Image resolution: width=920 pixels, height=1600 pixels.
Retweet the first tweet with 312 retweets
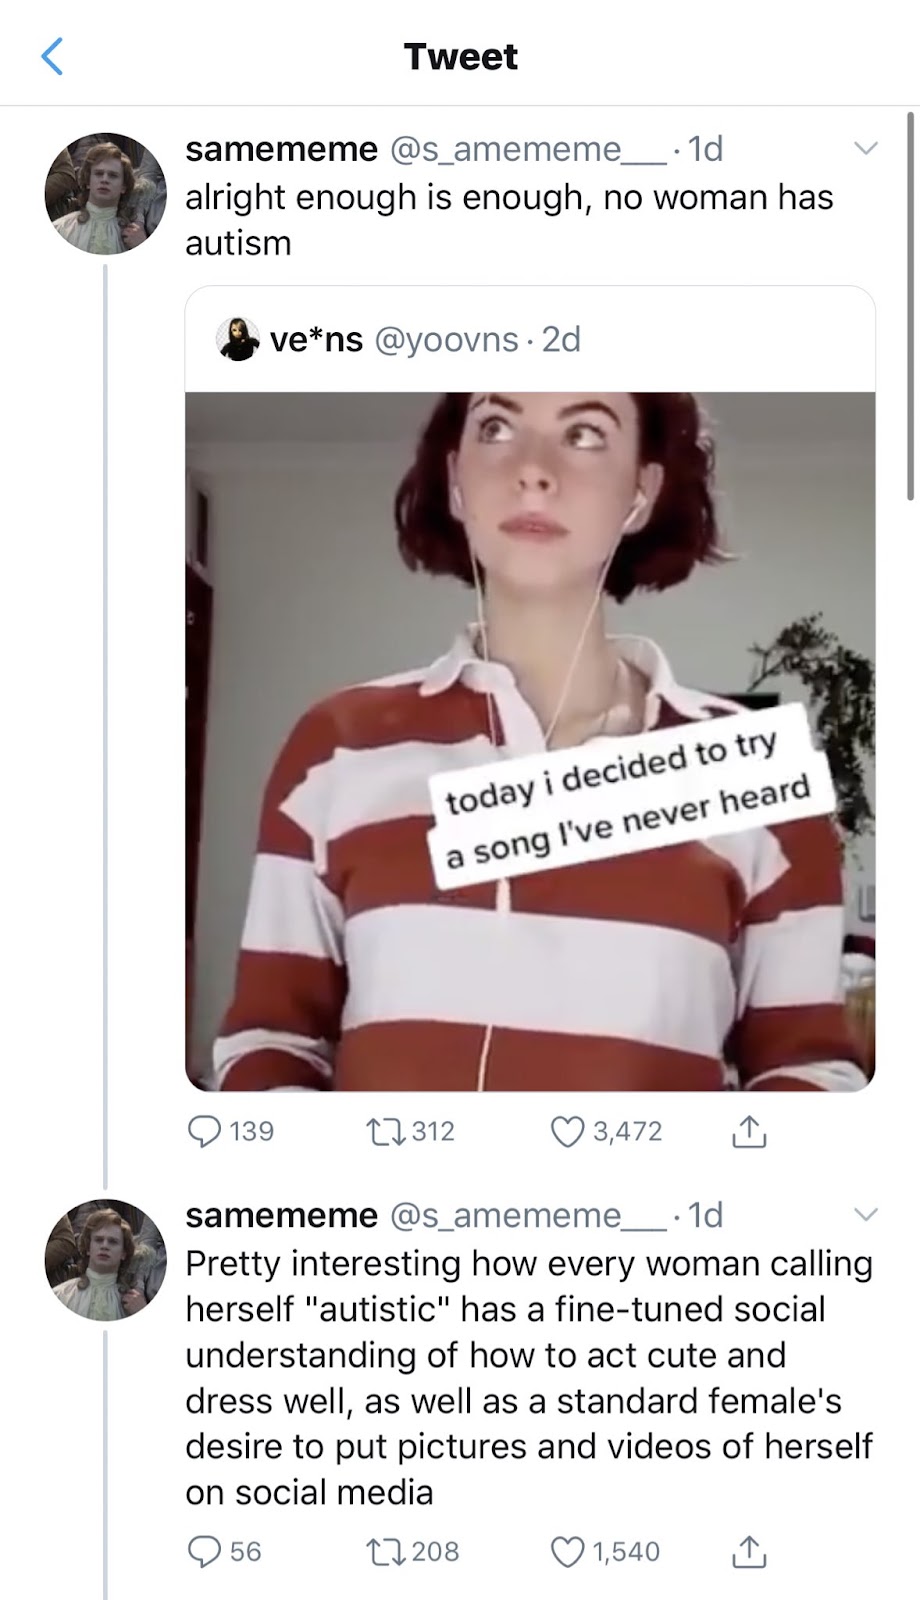point(383,1131)
